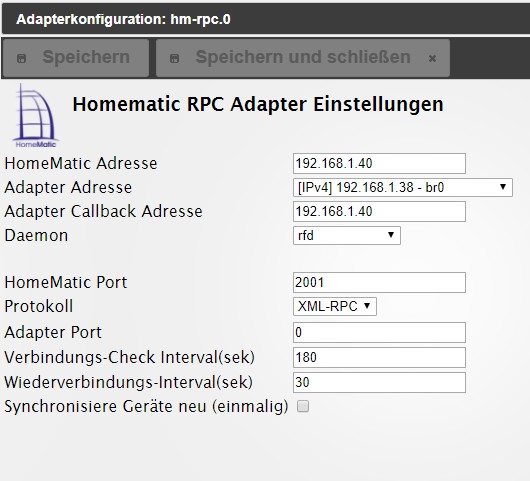Focus the Verbindungs-Check Interval field
The image size is (530, 481).
pos(379,357)
